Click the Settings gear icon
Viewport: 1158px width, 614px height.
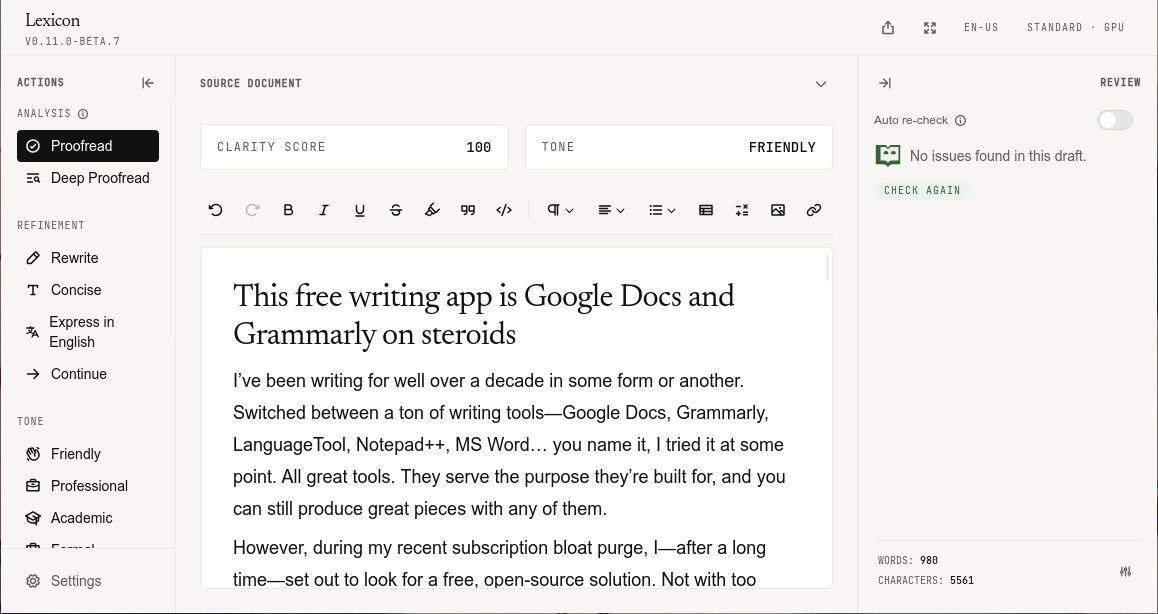coord(32,581)
